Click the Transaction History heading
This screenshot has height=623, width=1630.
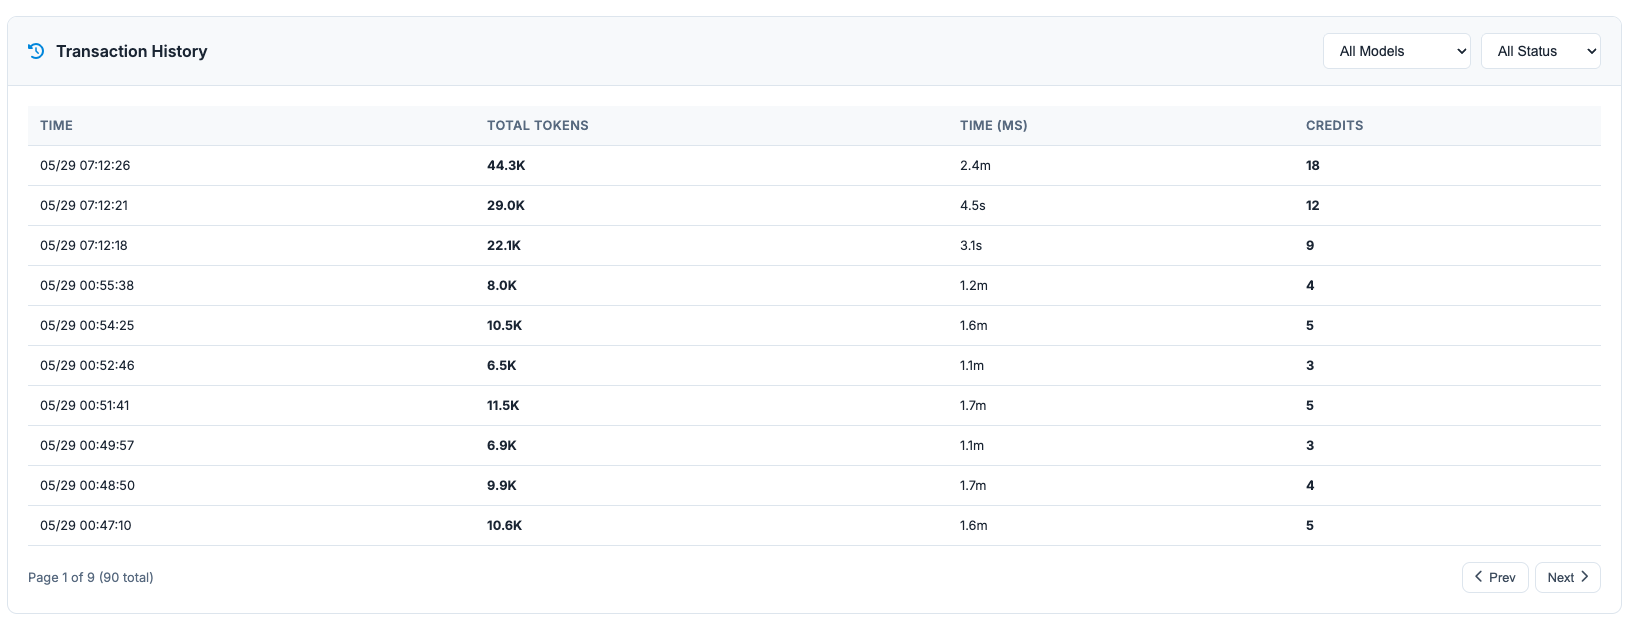tap(132, 51)
